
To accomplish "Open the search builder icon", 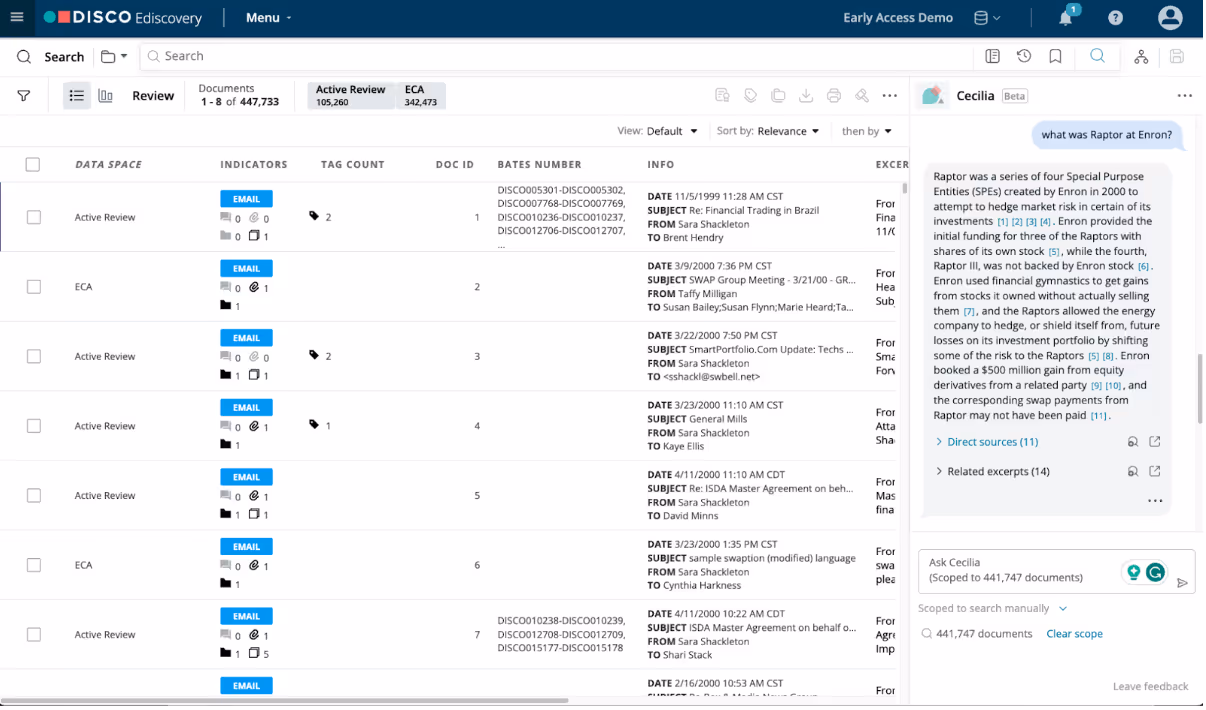I will [992, 57].
